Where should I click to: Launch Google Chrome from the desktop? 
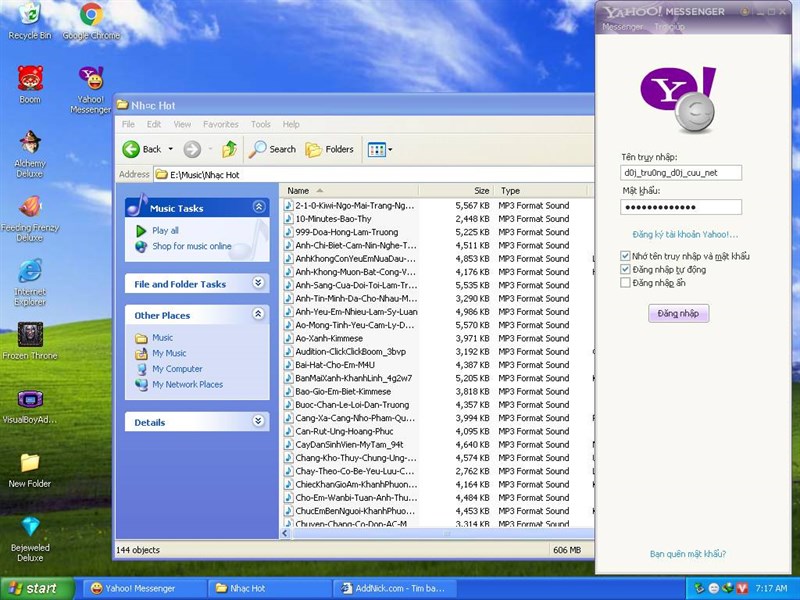click(91, 20)
